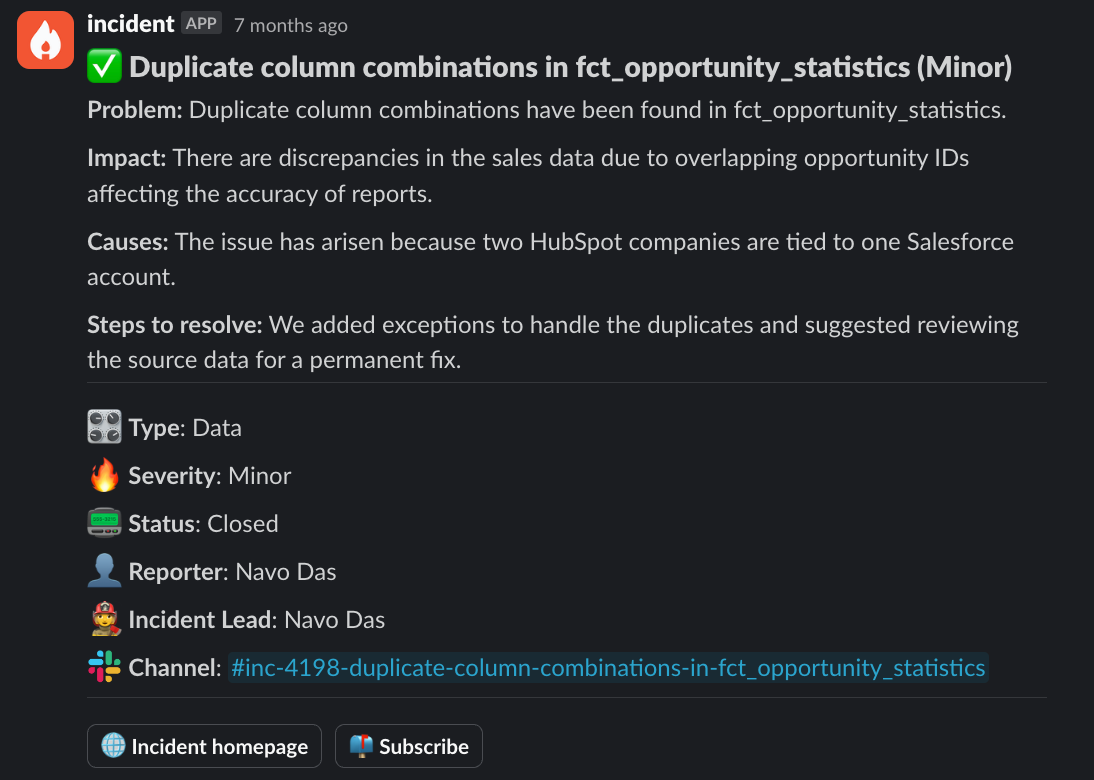1094x780 pixels.
Task: Click the green checkmark emoji in title
Action: (x=105, y=67)
